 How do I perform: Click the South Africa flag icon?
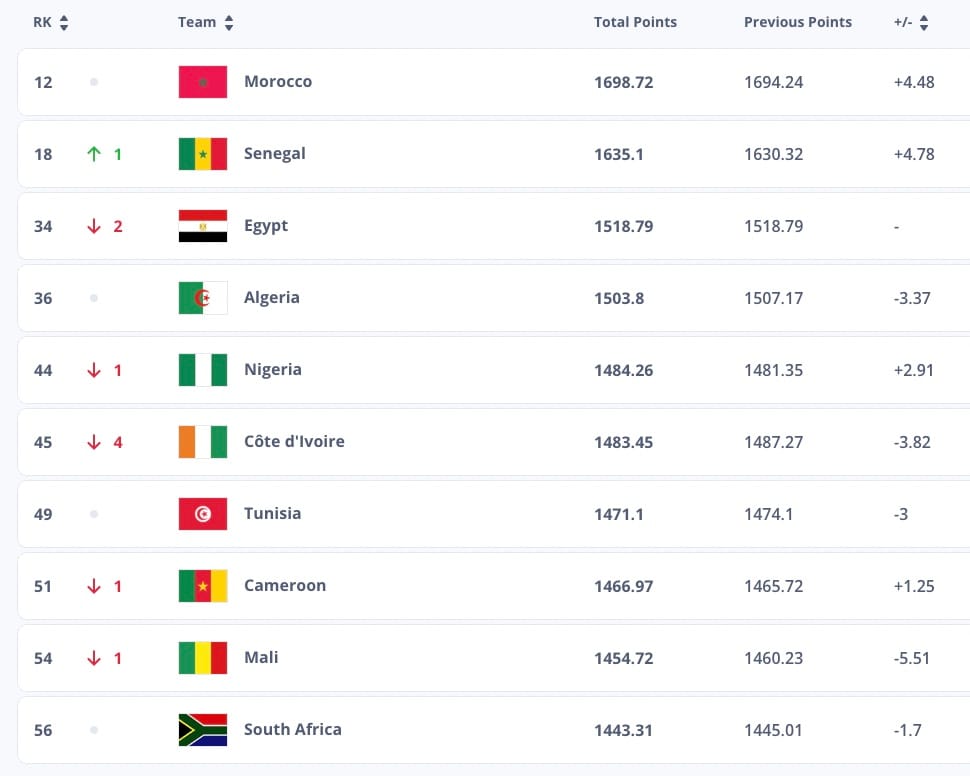click(x=203, y=730)
